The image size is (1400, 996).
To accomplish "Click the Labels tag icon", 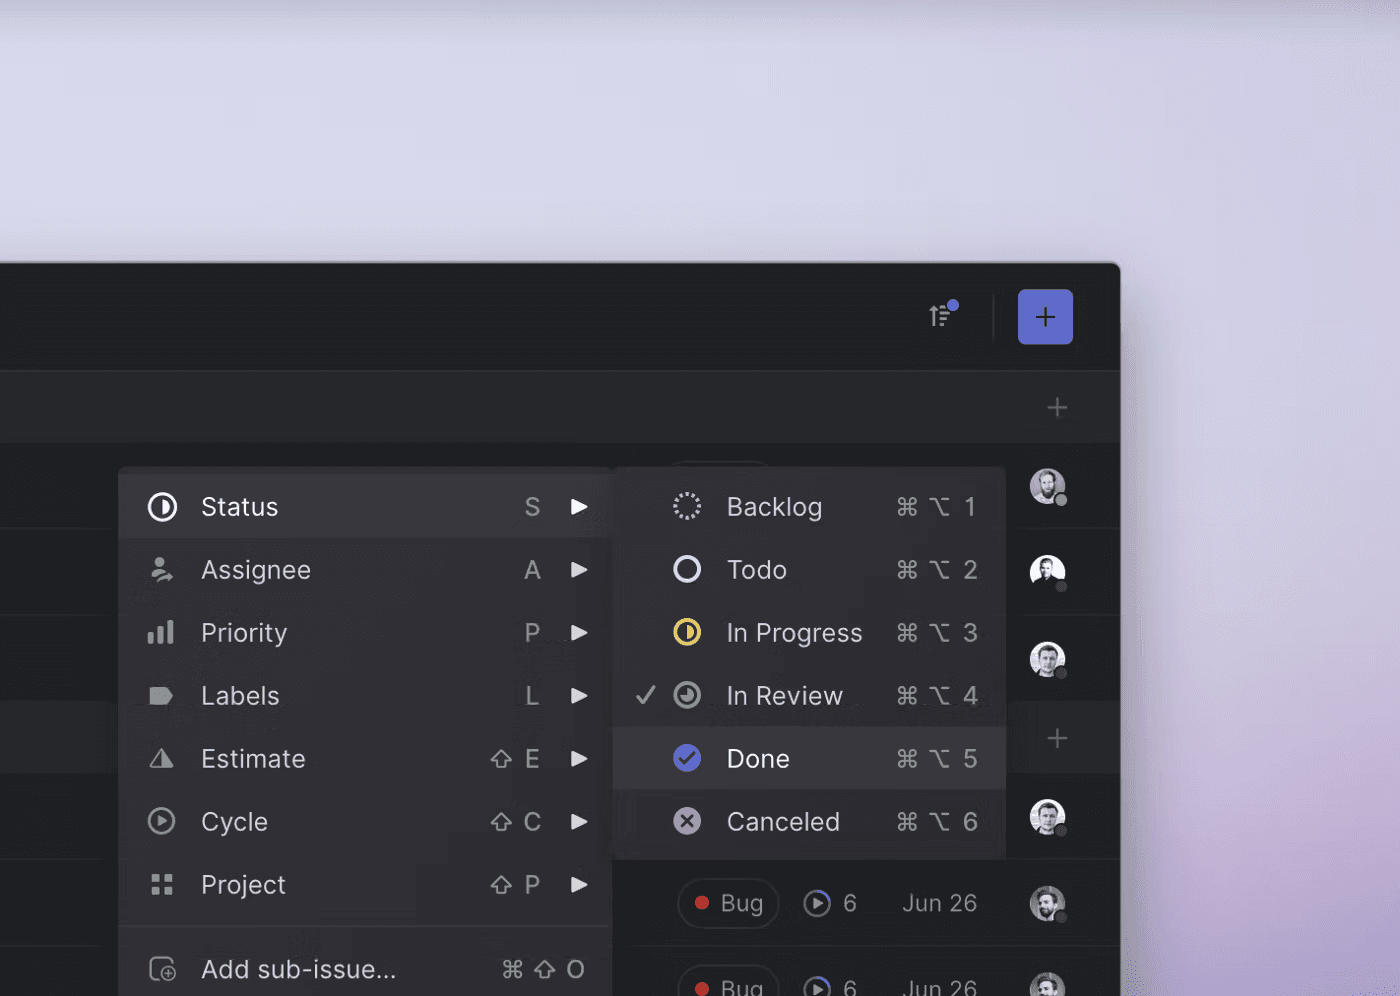I will coord(161,695).
